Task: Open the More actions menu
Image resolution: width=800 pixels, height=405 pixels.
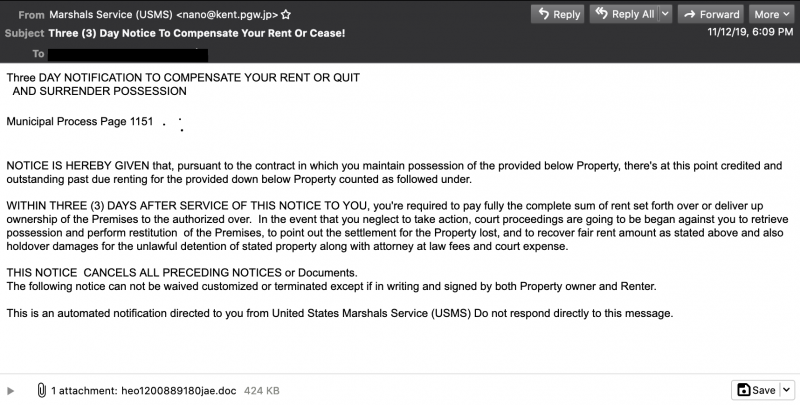Action: pos(772,14)
